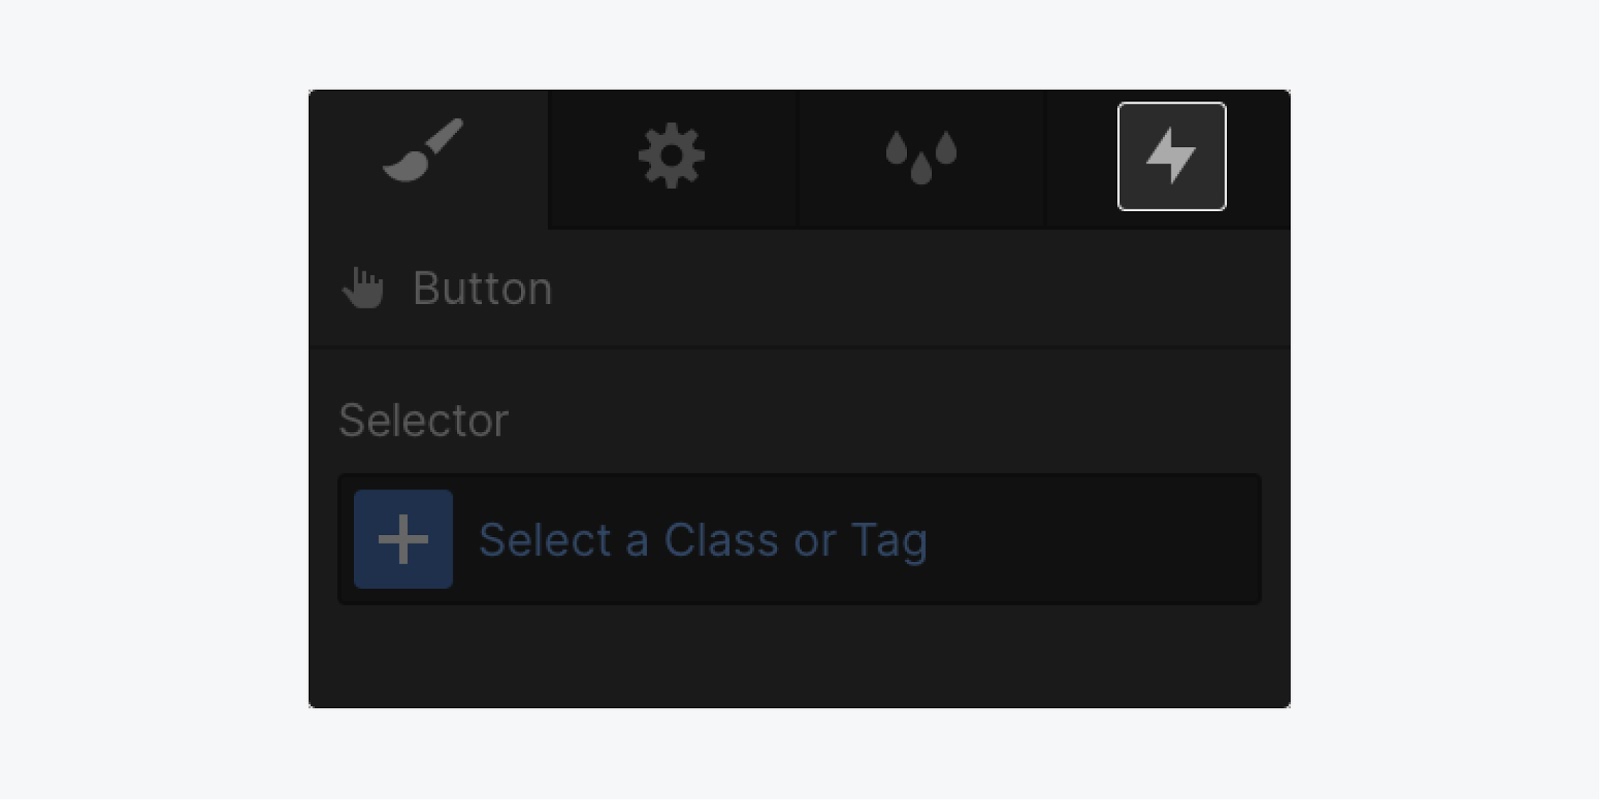Focus the Selector class input box
The image size is (1600, 800).
799,539
